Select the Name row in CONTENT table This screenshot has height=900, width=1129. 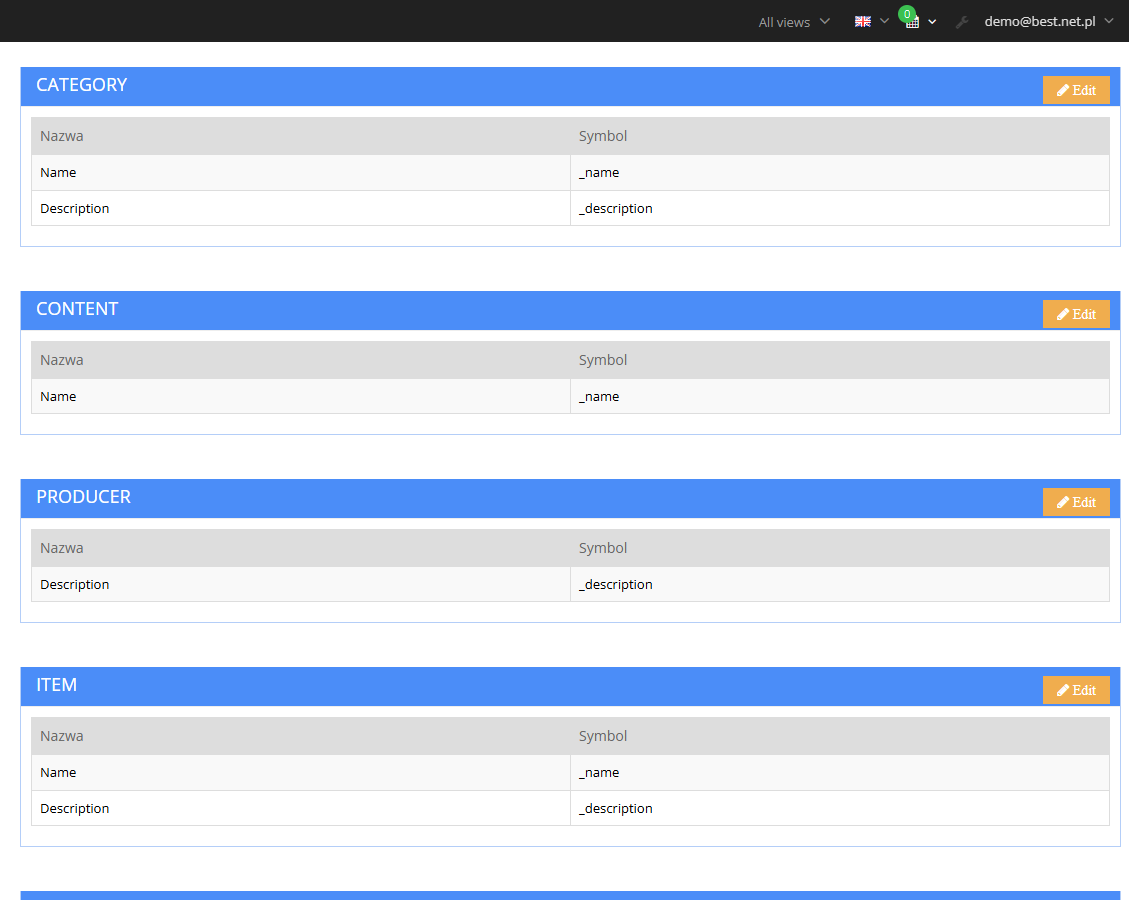(x=570, y=396)
